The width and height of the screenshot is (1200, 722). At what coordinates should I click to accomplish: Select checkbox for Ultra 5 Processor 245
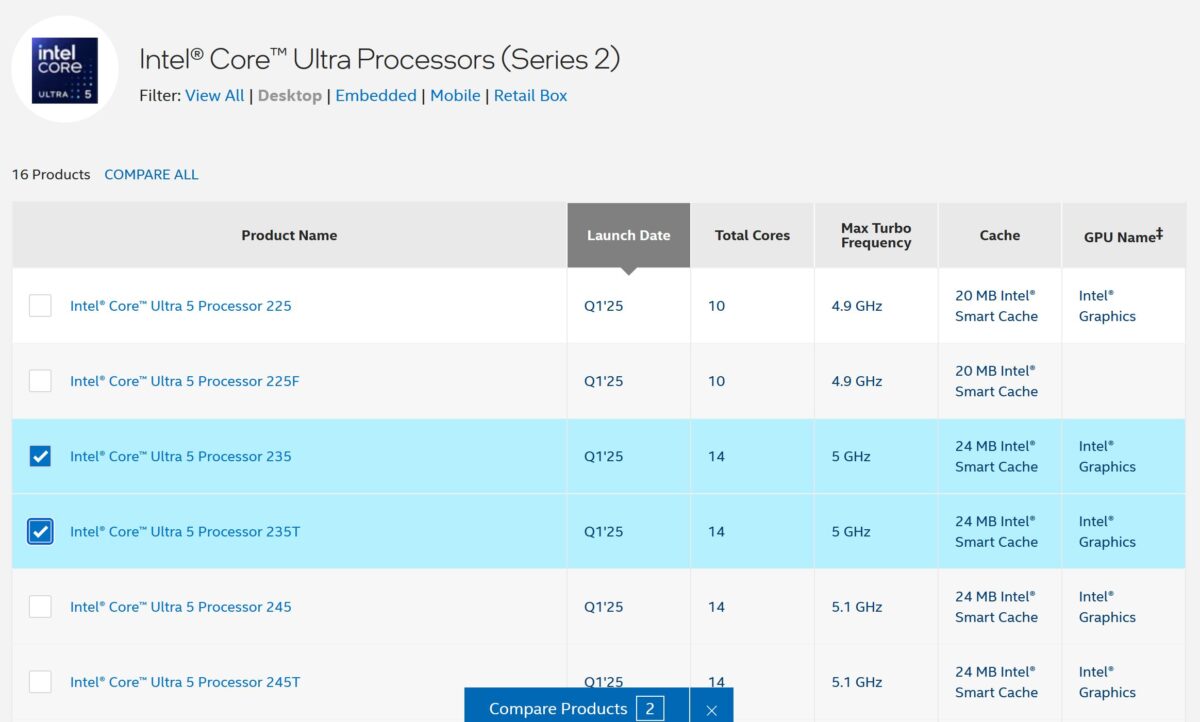40,606
